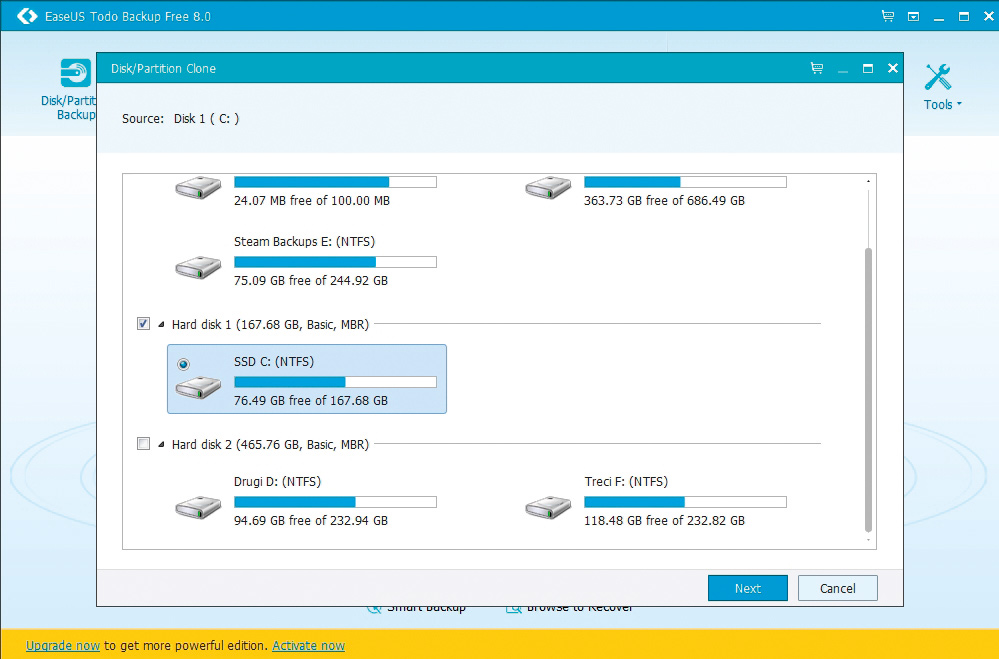Click the Treci F: (NTFS) label
The width and height of the screenshot is (999, 659).
[x=626, y=482]
